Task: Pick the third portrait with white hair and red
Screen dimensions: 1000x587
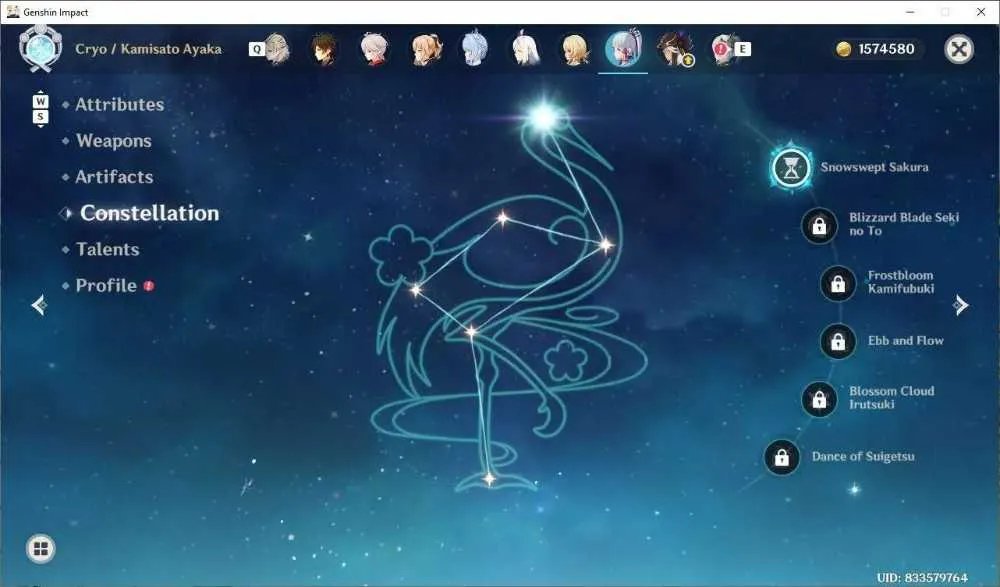Action: coord(374,48)
